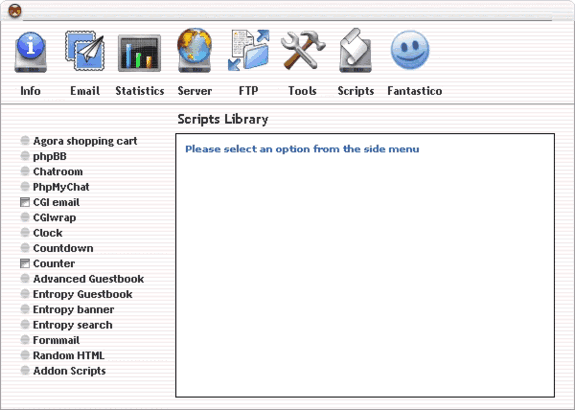This screenshot has width=575, height=410.
Task: Click the Tools wrench and hammer icon
Action: point(303,51)
